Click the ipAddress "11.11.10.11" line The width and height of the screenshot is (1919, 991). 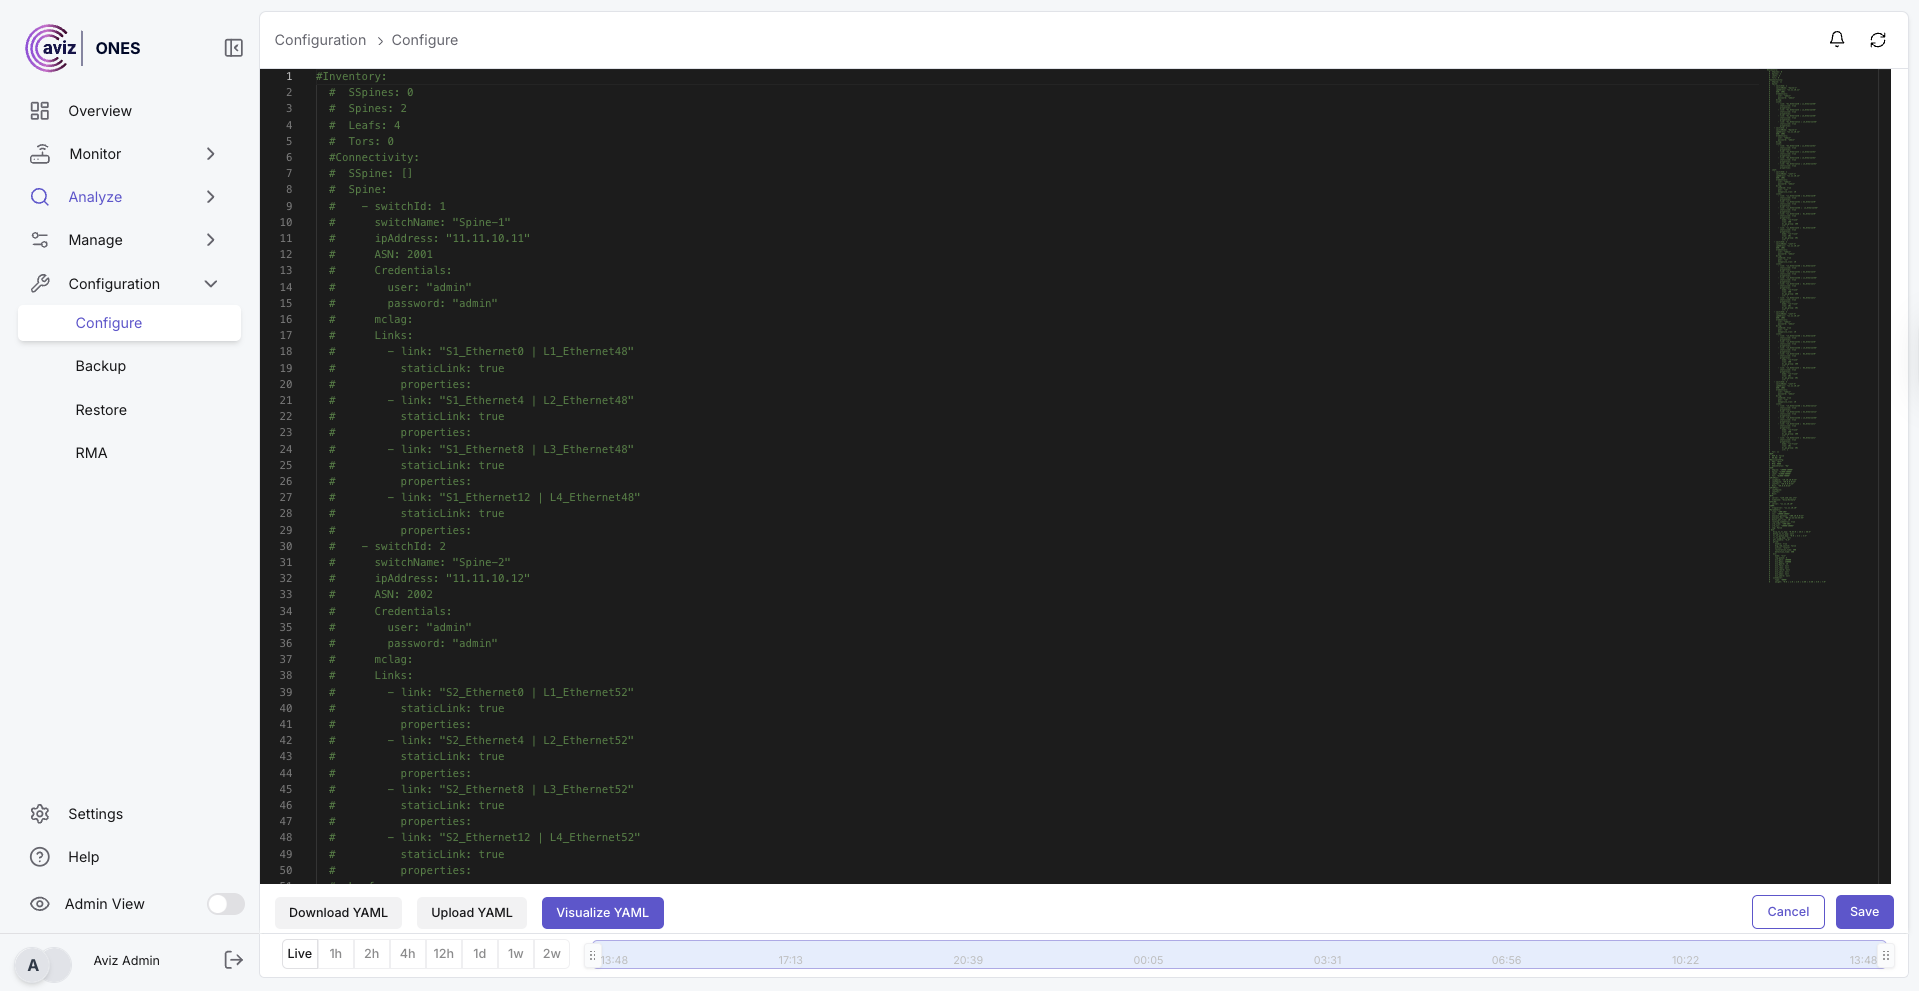(x=452, y=238)
